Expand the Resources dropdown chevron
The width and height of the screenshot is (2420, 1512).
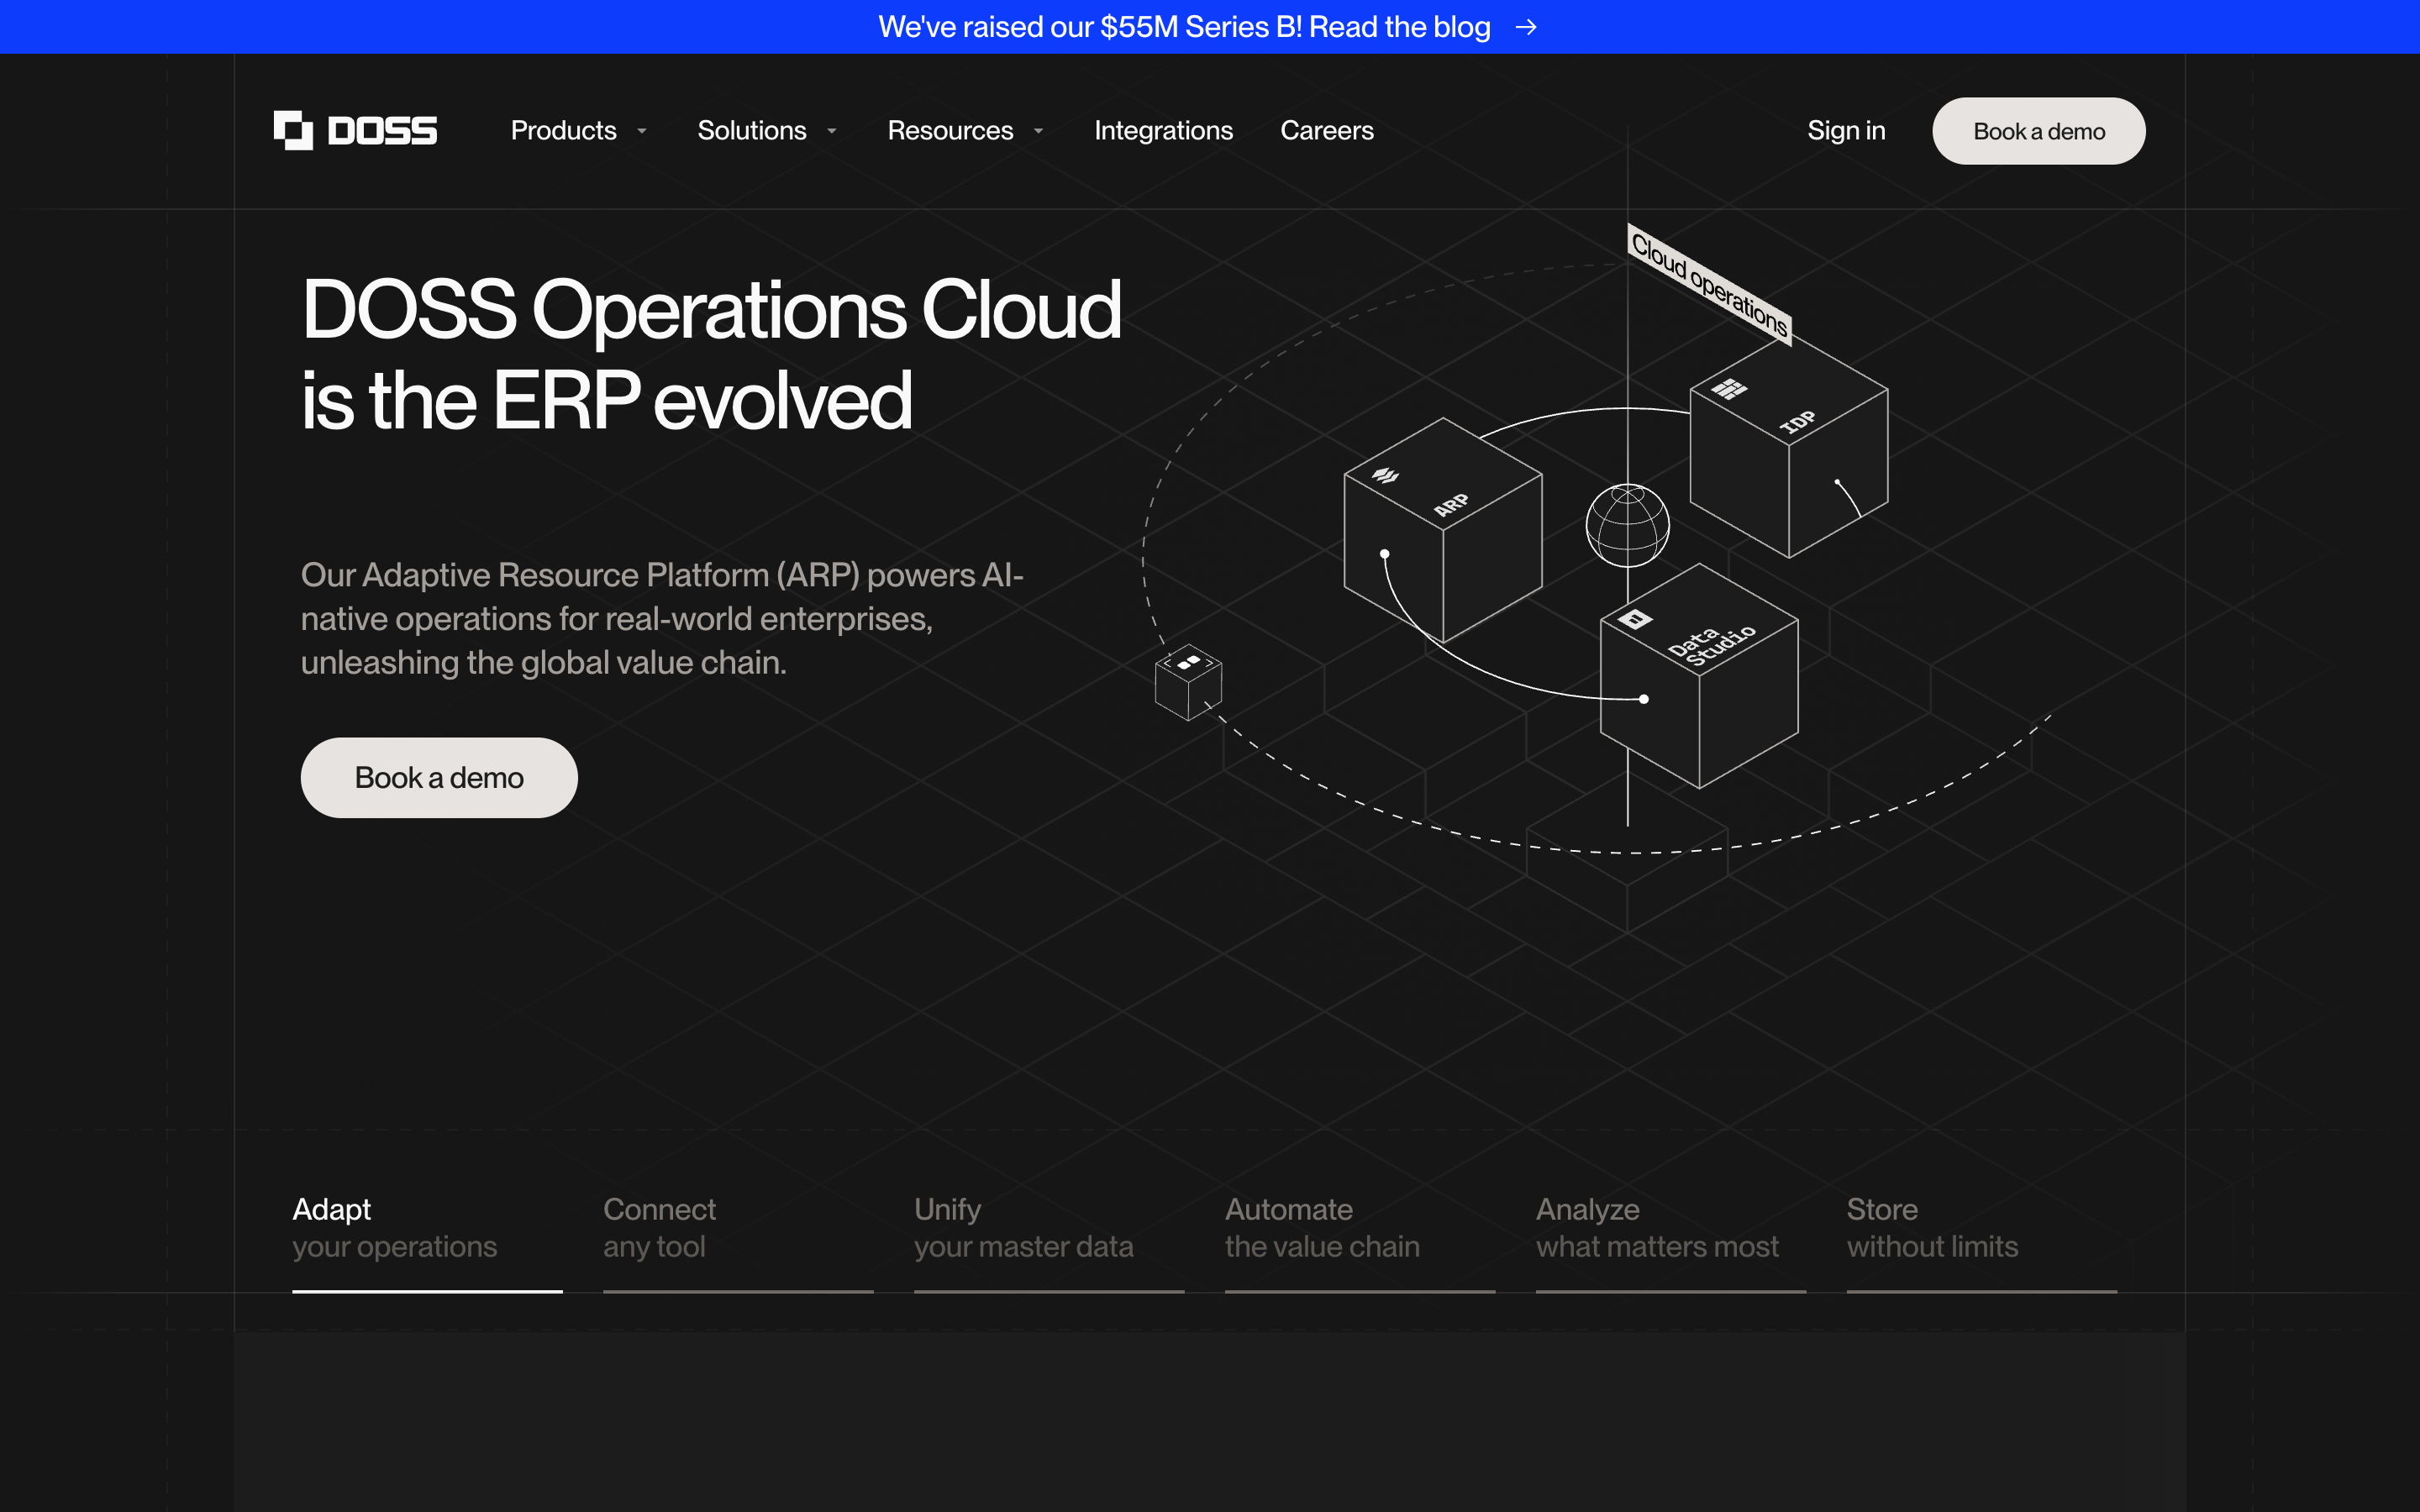point(1038,131)
